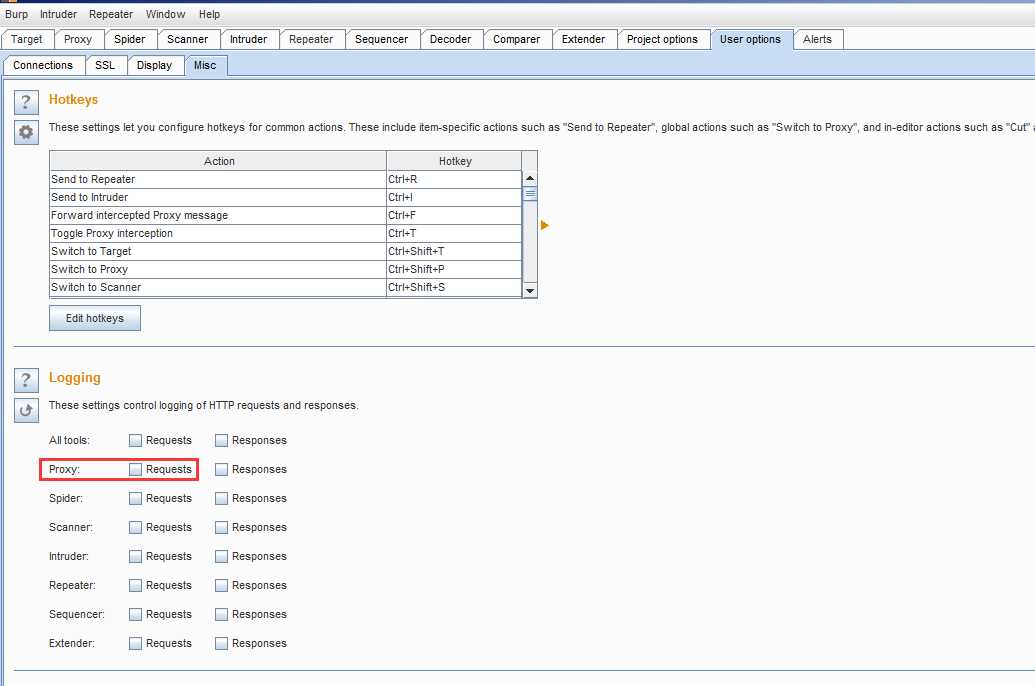Check Scanner Requests logging
Viewport: 1035px width, 686px height.
135,528
